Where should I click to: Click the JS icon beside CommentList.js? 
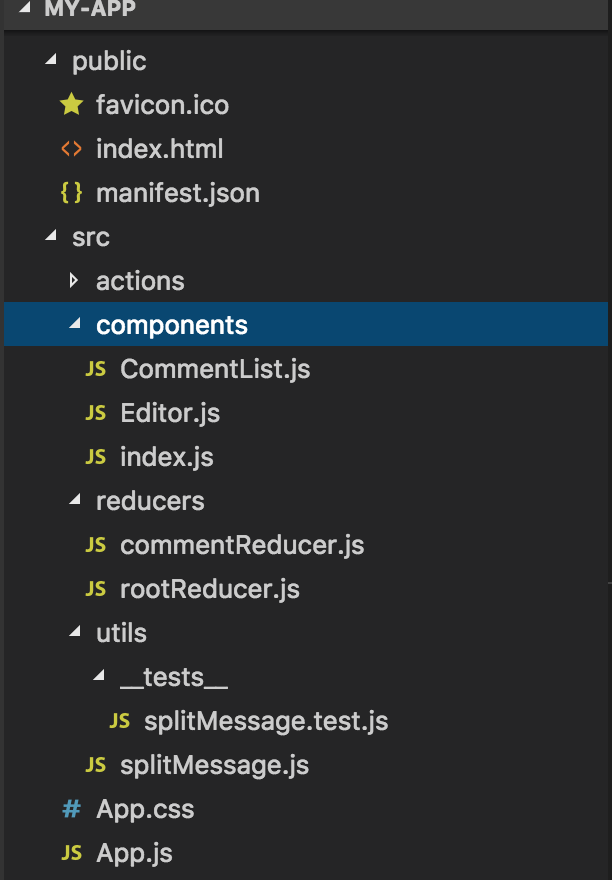96,369
